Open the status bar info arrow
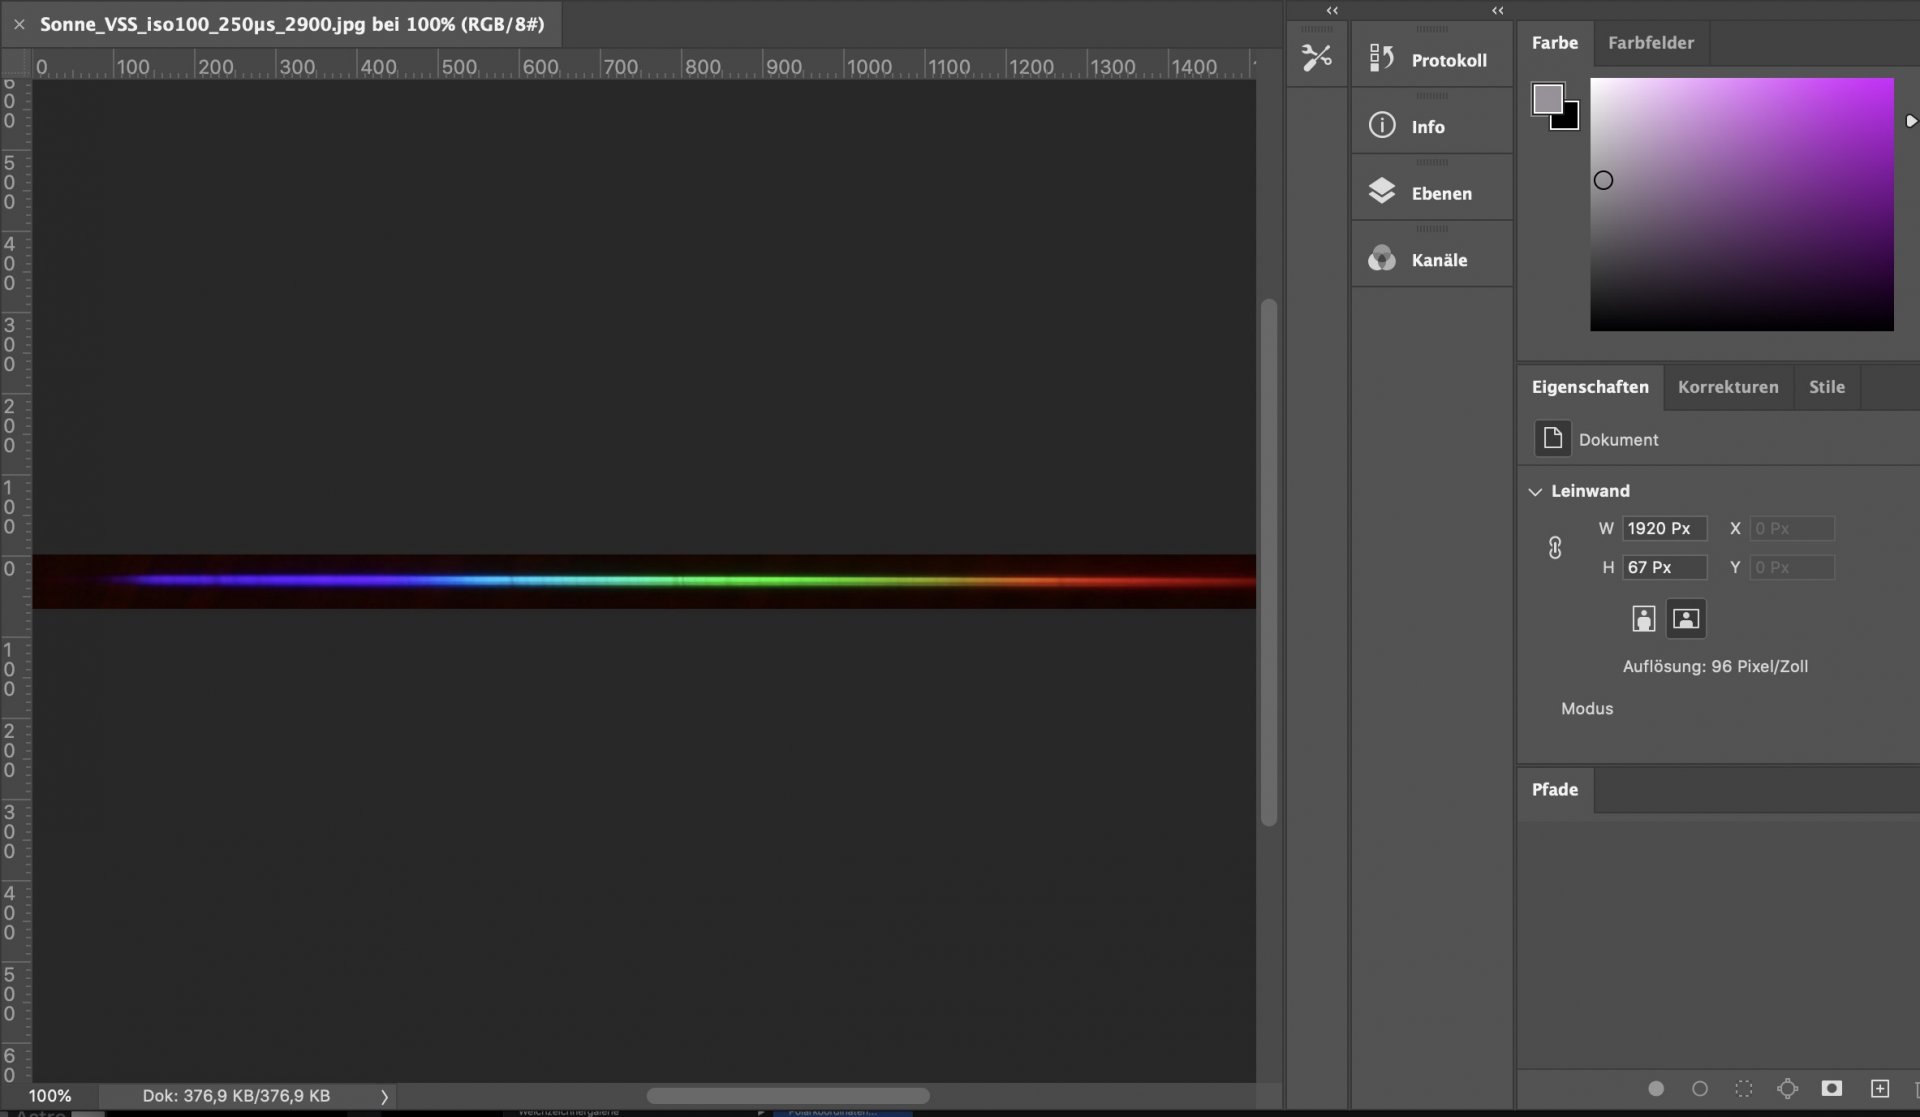 coord(384,1096)
